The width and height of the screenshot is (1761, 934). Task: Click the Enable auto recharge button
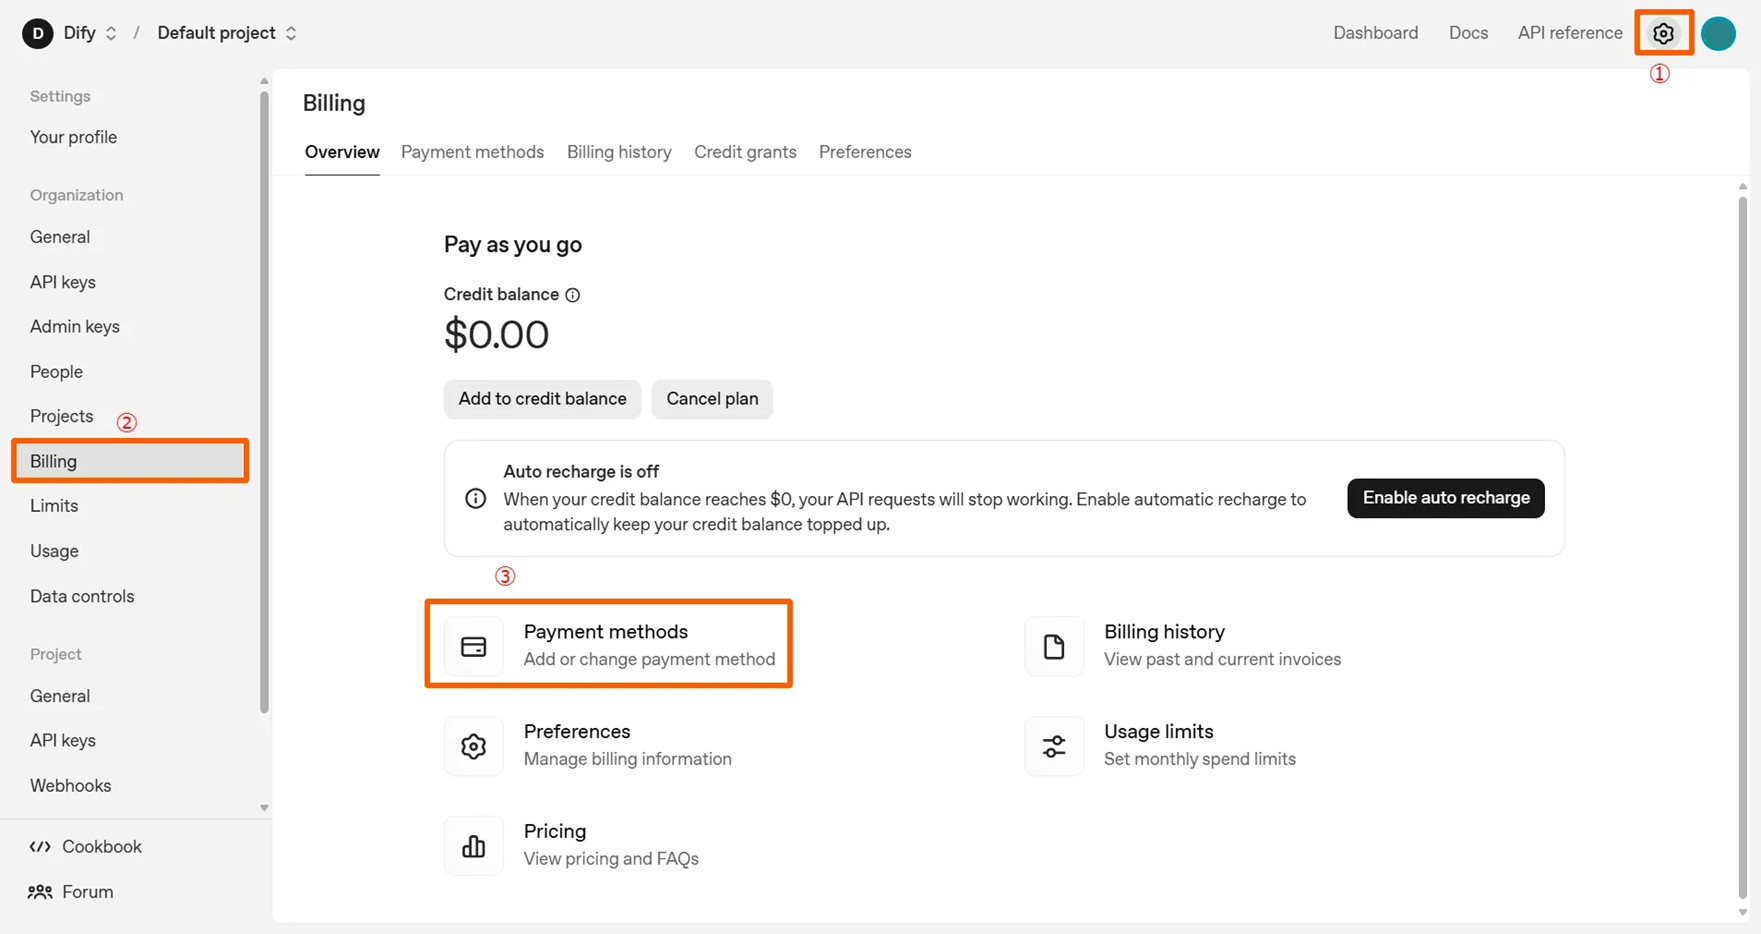[1445, 498]
